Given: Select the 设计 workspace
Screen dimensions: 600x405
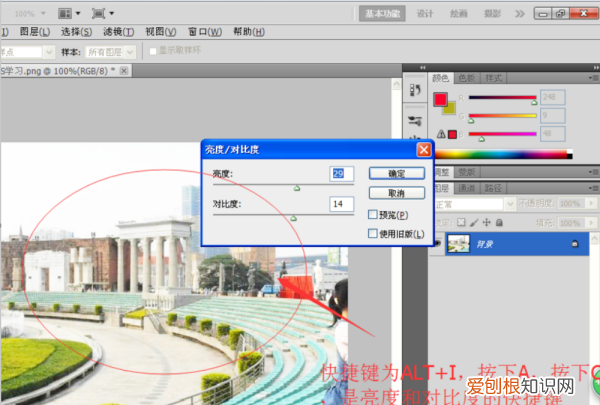Looking at the screenshot, I should tap(425, 14).
